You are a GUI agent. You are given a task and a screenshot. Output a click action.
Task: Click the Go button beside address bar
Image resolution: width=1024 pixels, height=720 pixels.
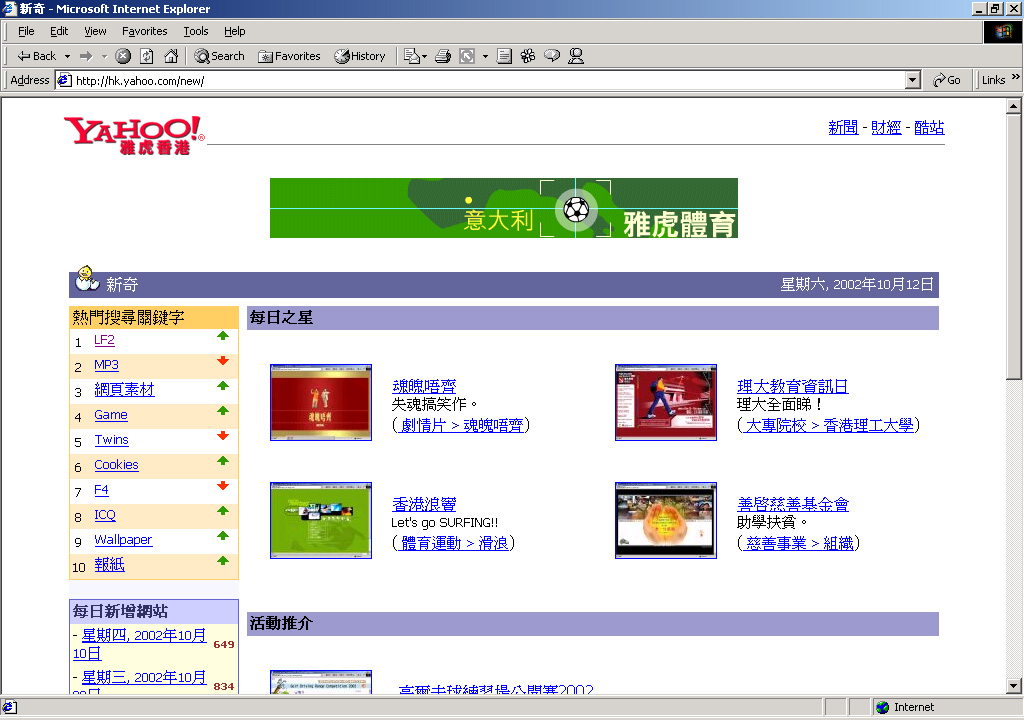click(x=946, y=80)
